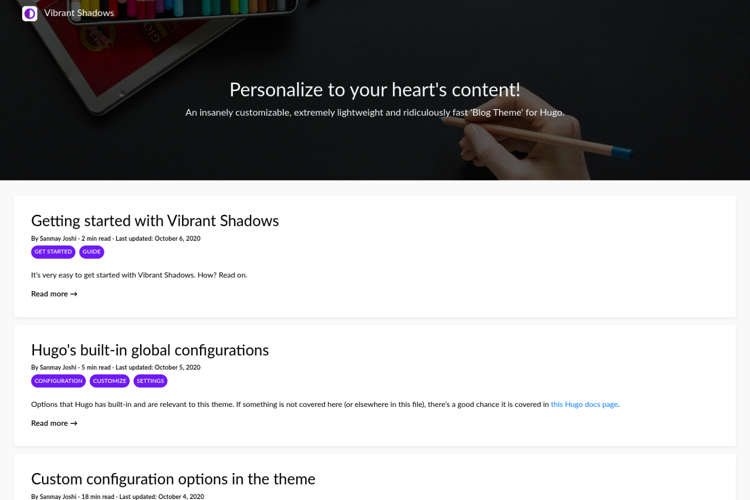Open the Vibrant Shadows site title link

click(79, 13)
